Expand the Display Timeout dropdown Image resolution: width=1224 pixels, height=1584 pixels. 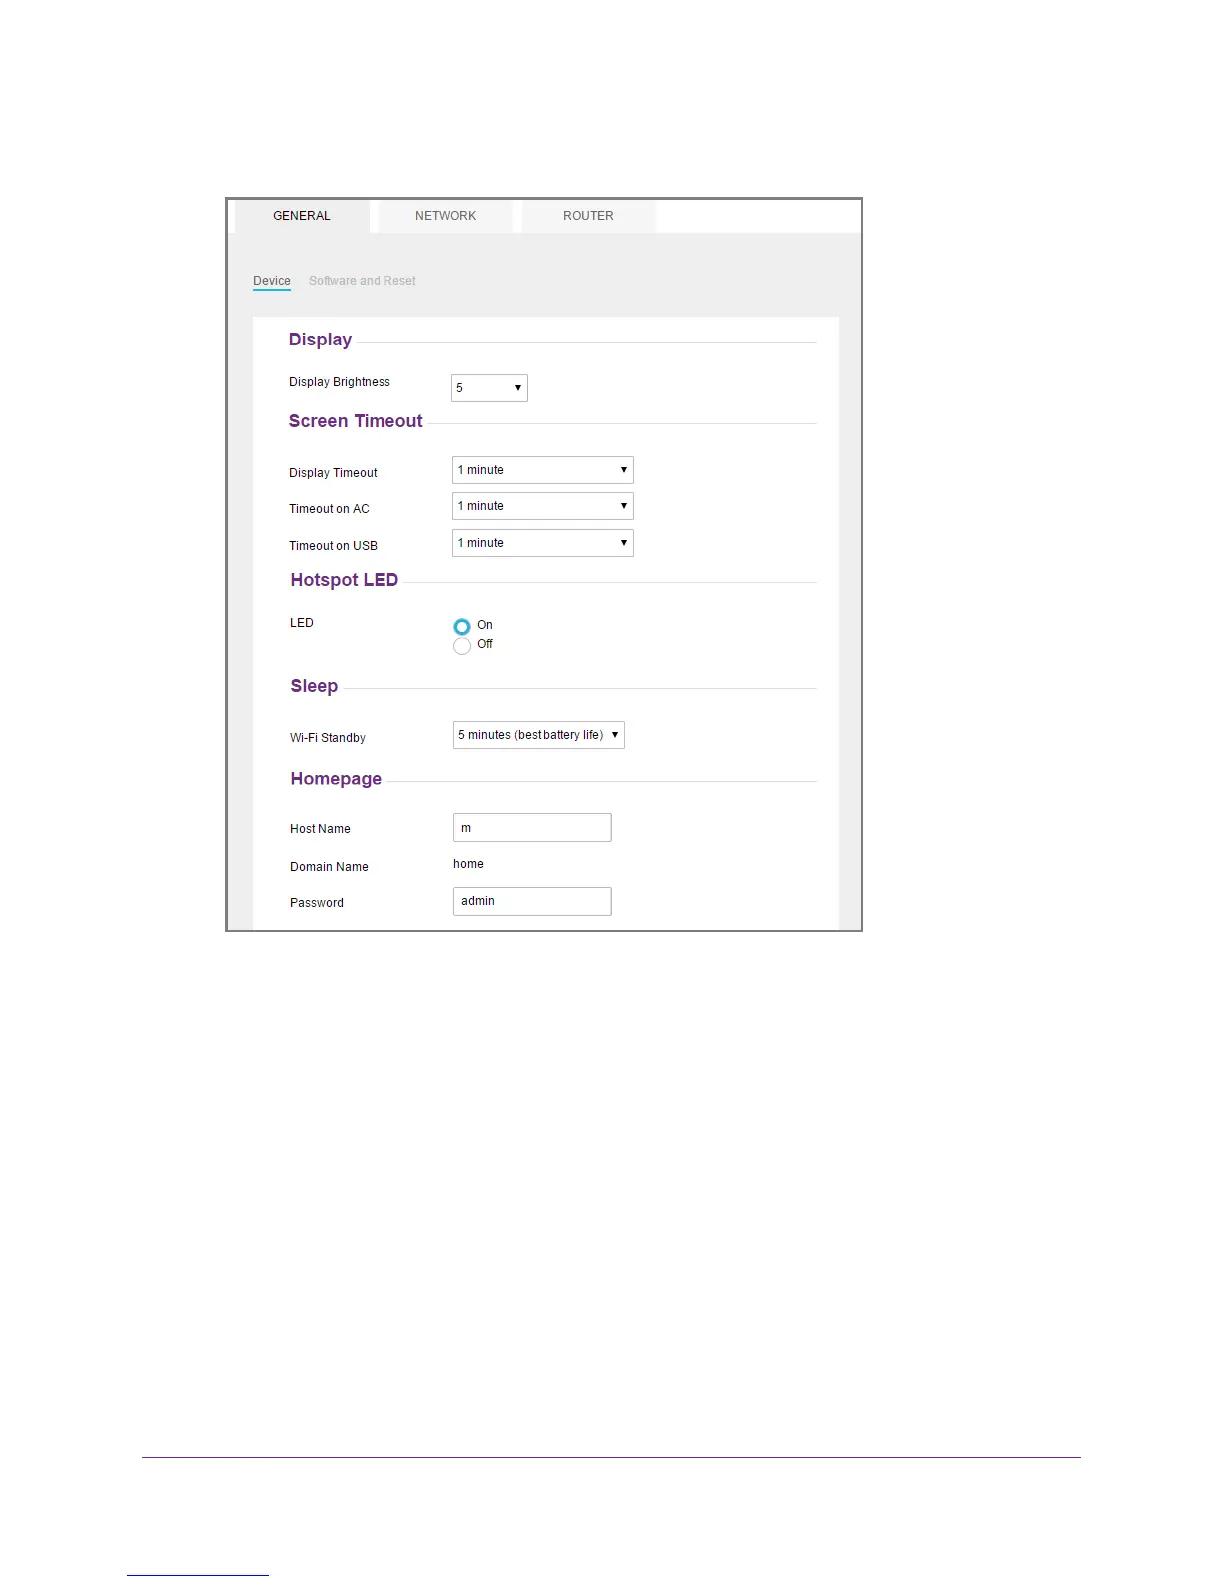coord(543,470)
